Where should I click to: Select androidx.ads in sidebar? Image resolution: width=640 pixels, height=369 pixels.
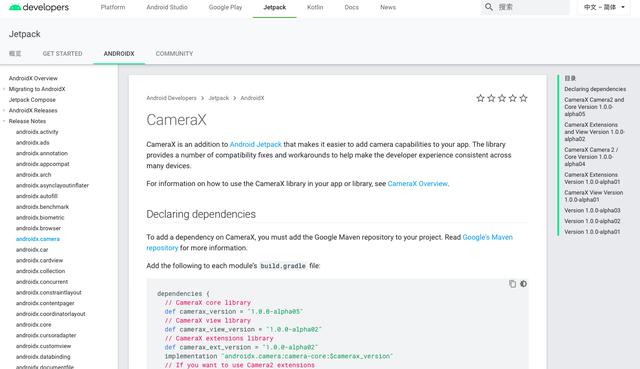(33, 142)
